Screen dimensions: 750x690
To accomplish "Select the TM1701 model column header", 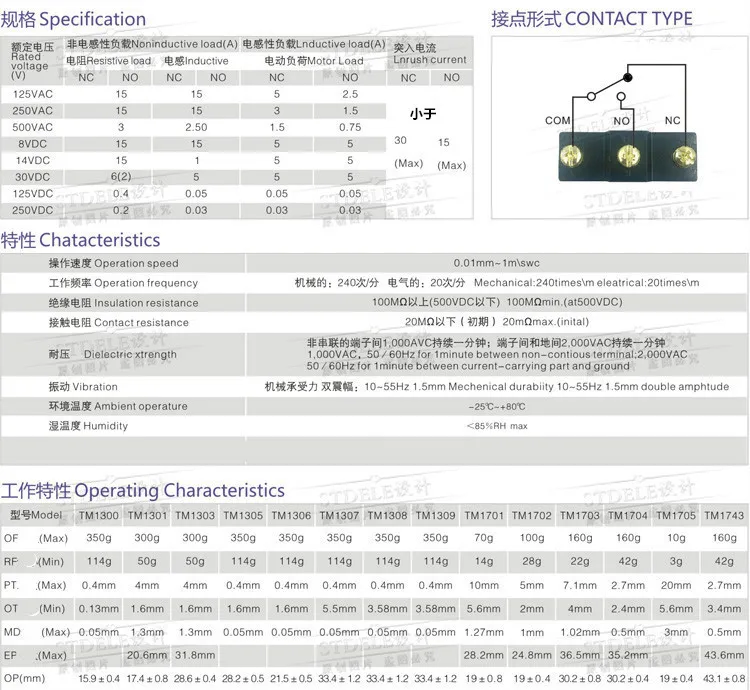I will [x=484, y=515].
